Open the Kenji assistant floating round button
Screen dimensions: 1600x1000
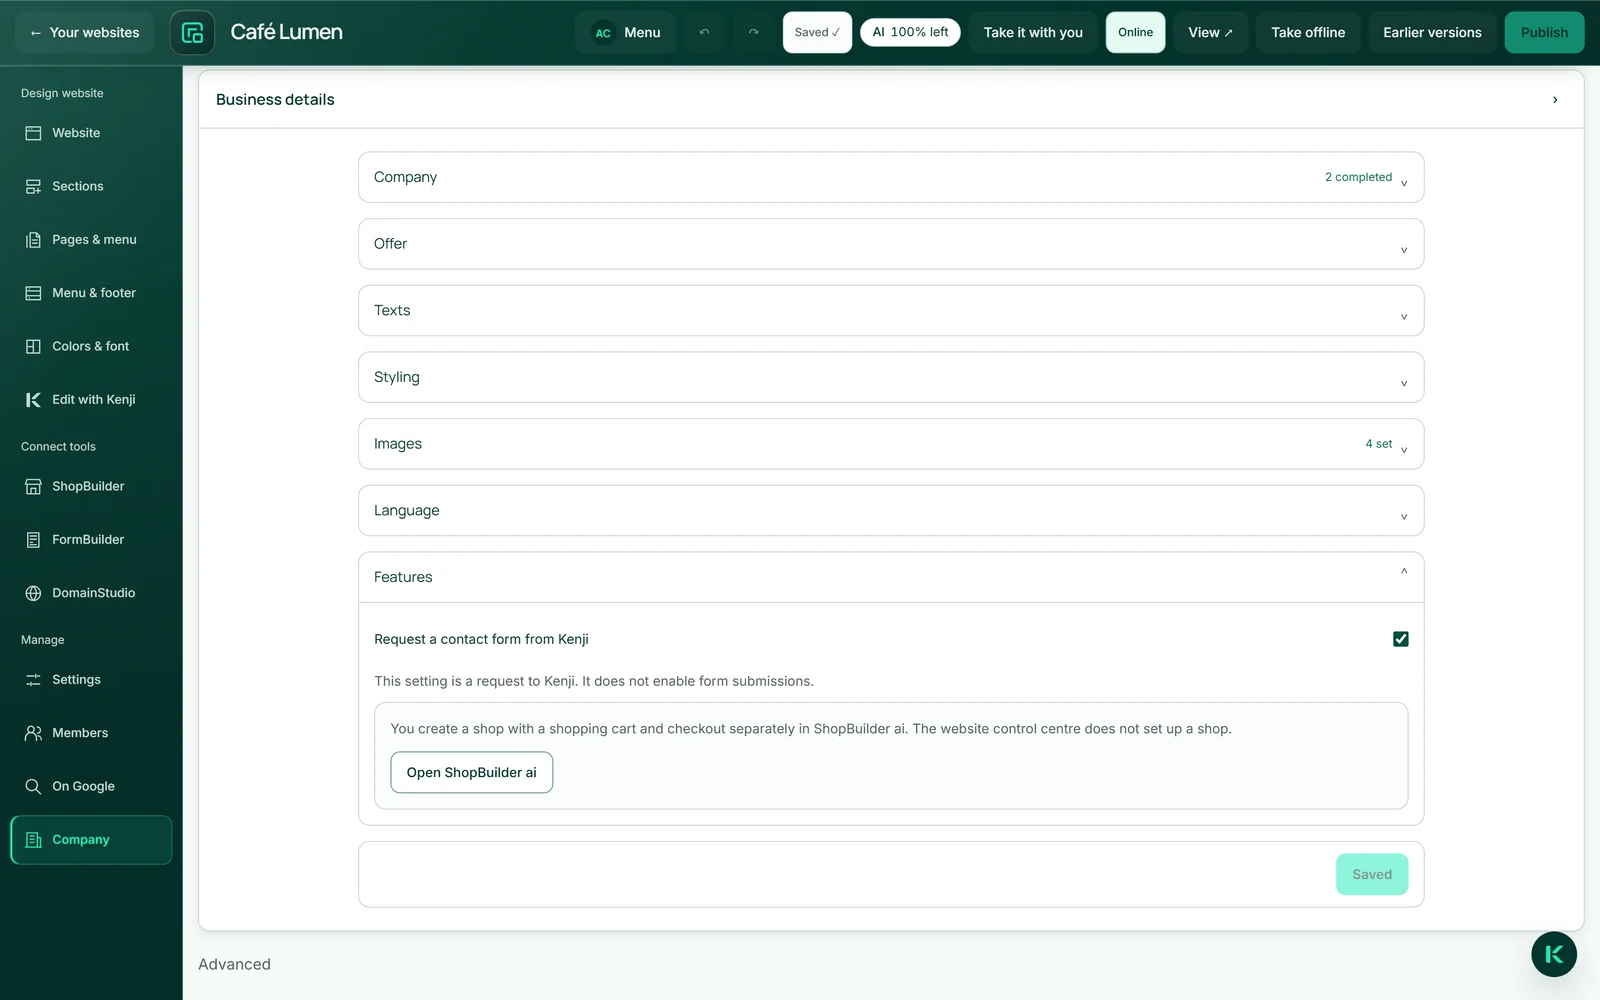pyautogui.click(x=1553, y=954)
